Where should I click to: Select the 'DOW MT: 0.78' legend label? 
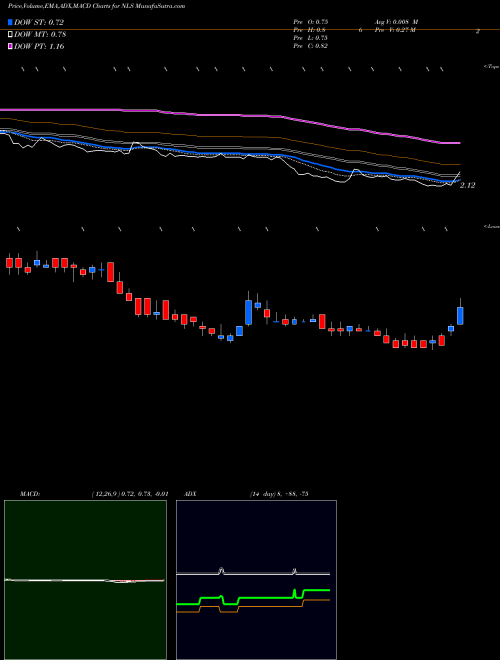point(40,35)
